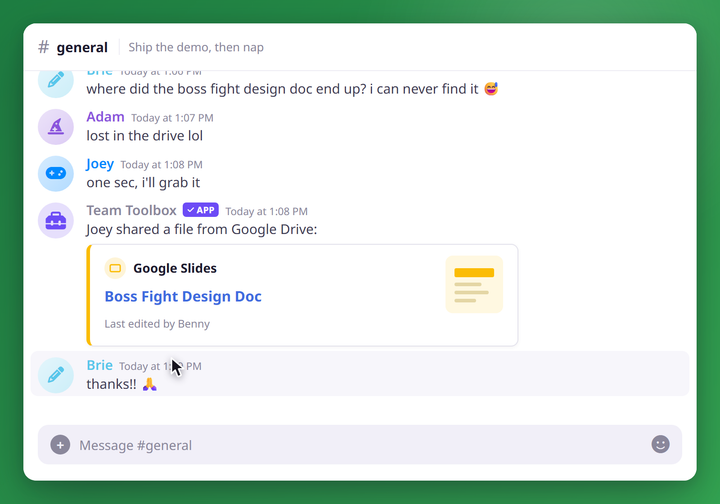Click the general channel name in header
720x504 pixels.
tap(82, 47)
